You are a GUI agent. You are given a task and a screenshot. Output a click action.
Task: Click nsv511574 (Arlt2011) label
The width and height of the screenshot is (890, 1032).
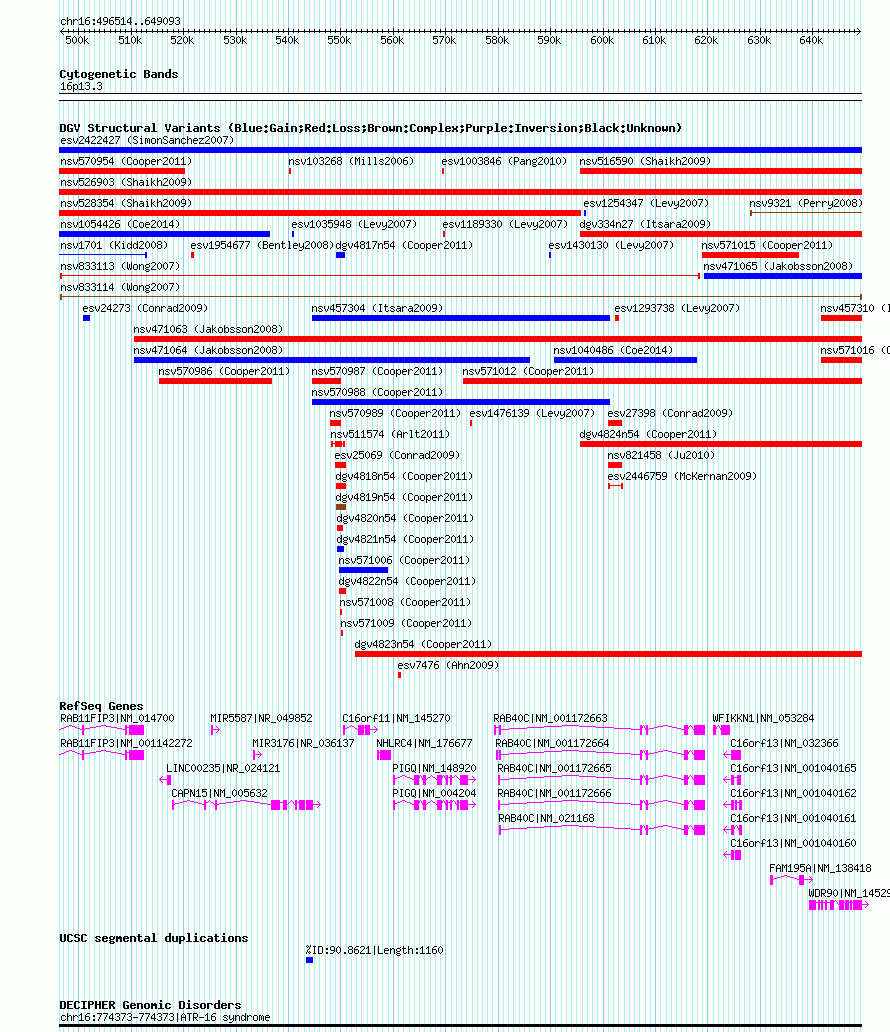point(390,435)
